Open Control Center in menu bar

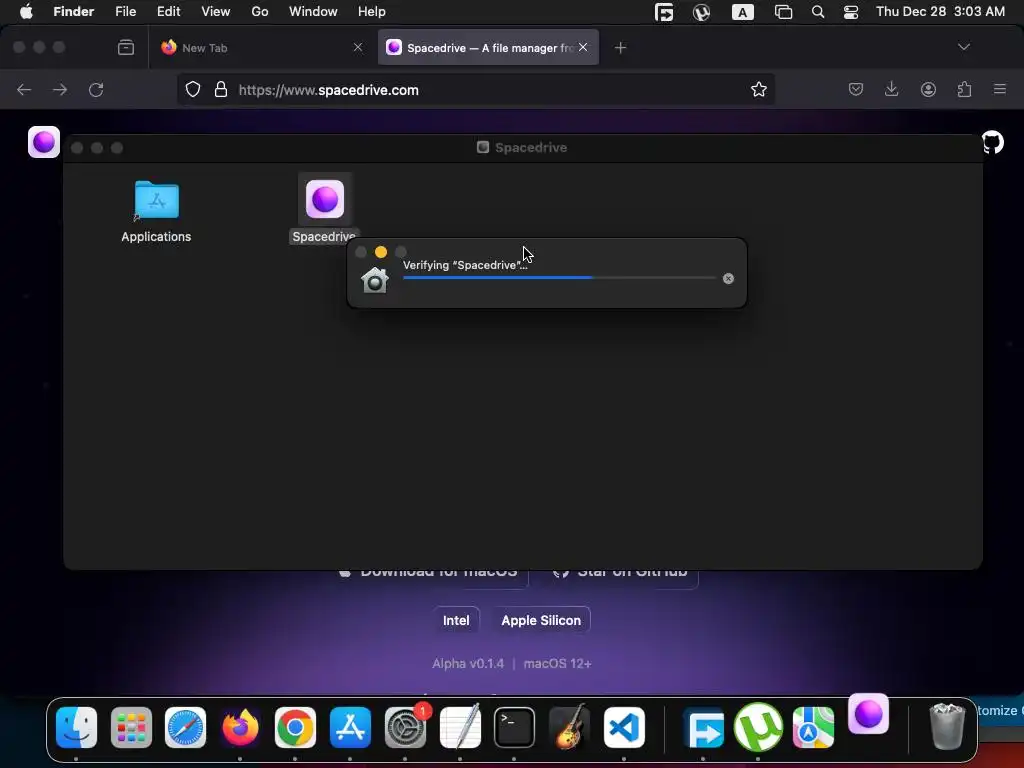851,12
